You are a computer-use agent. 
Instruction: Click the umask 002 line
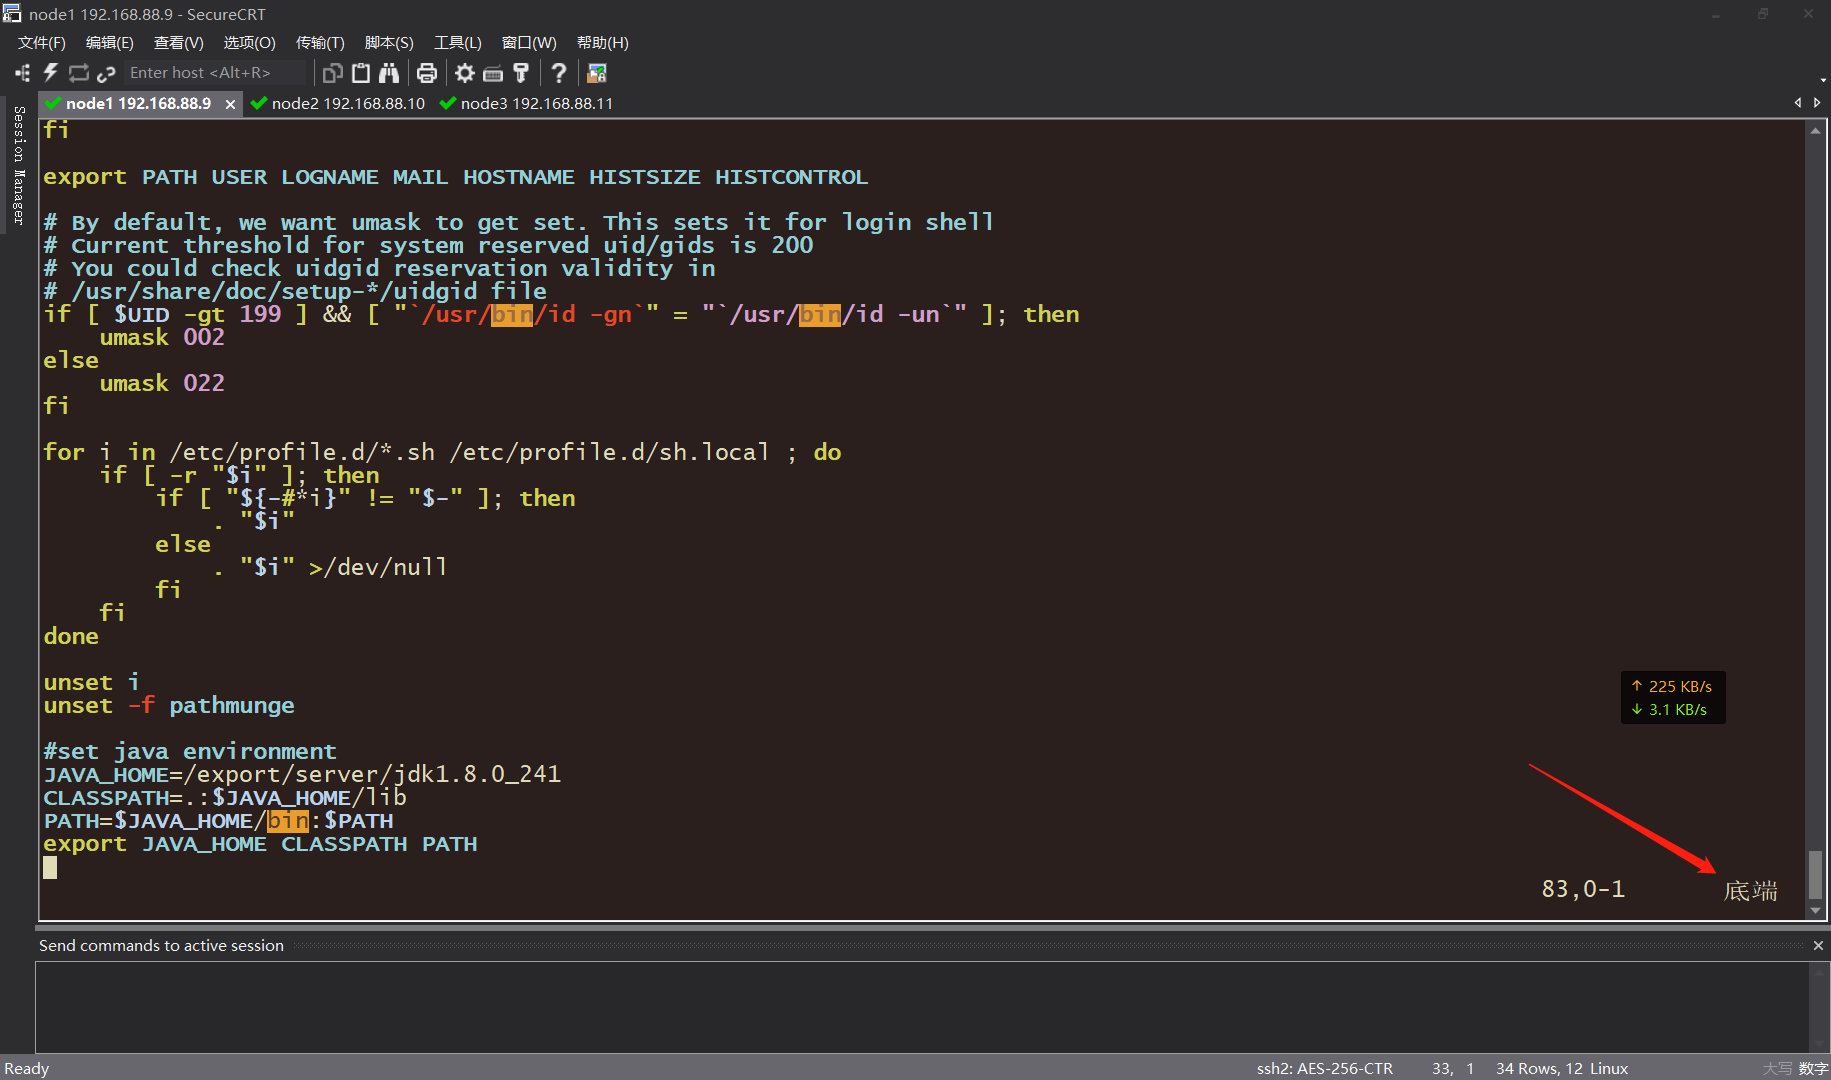pos(162,337)
